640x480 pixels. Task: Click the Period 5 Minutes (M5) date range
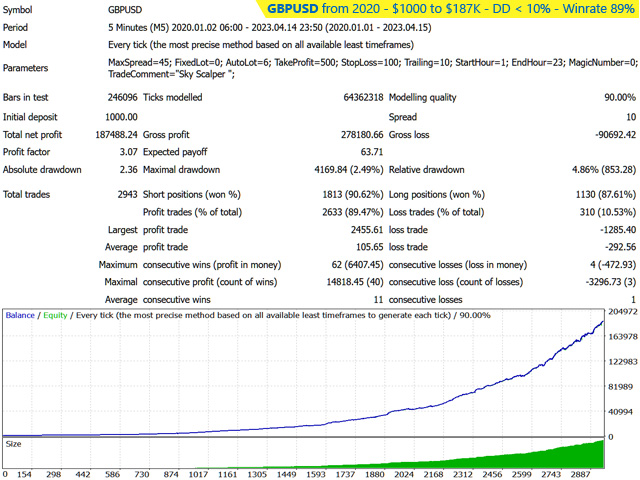click(269, 28)
